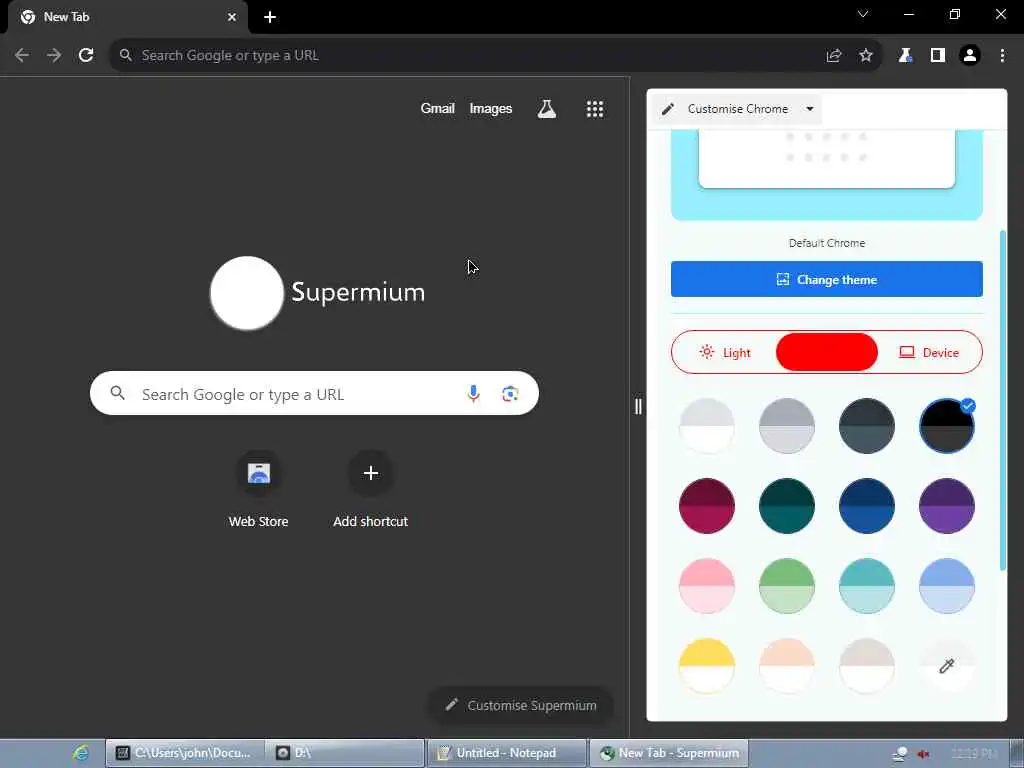Search by image with Lens icon
This screenshot has height=768, width=1024.
coord(510,393)
